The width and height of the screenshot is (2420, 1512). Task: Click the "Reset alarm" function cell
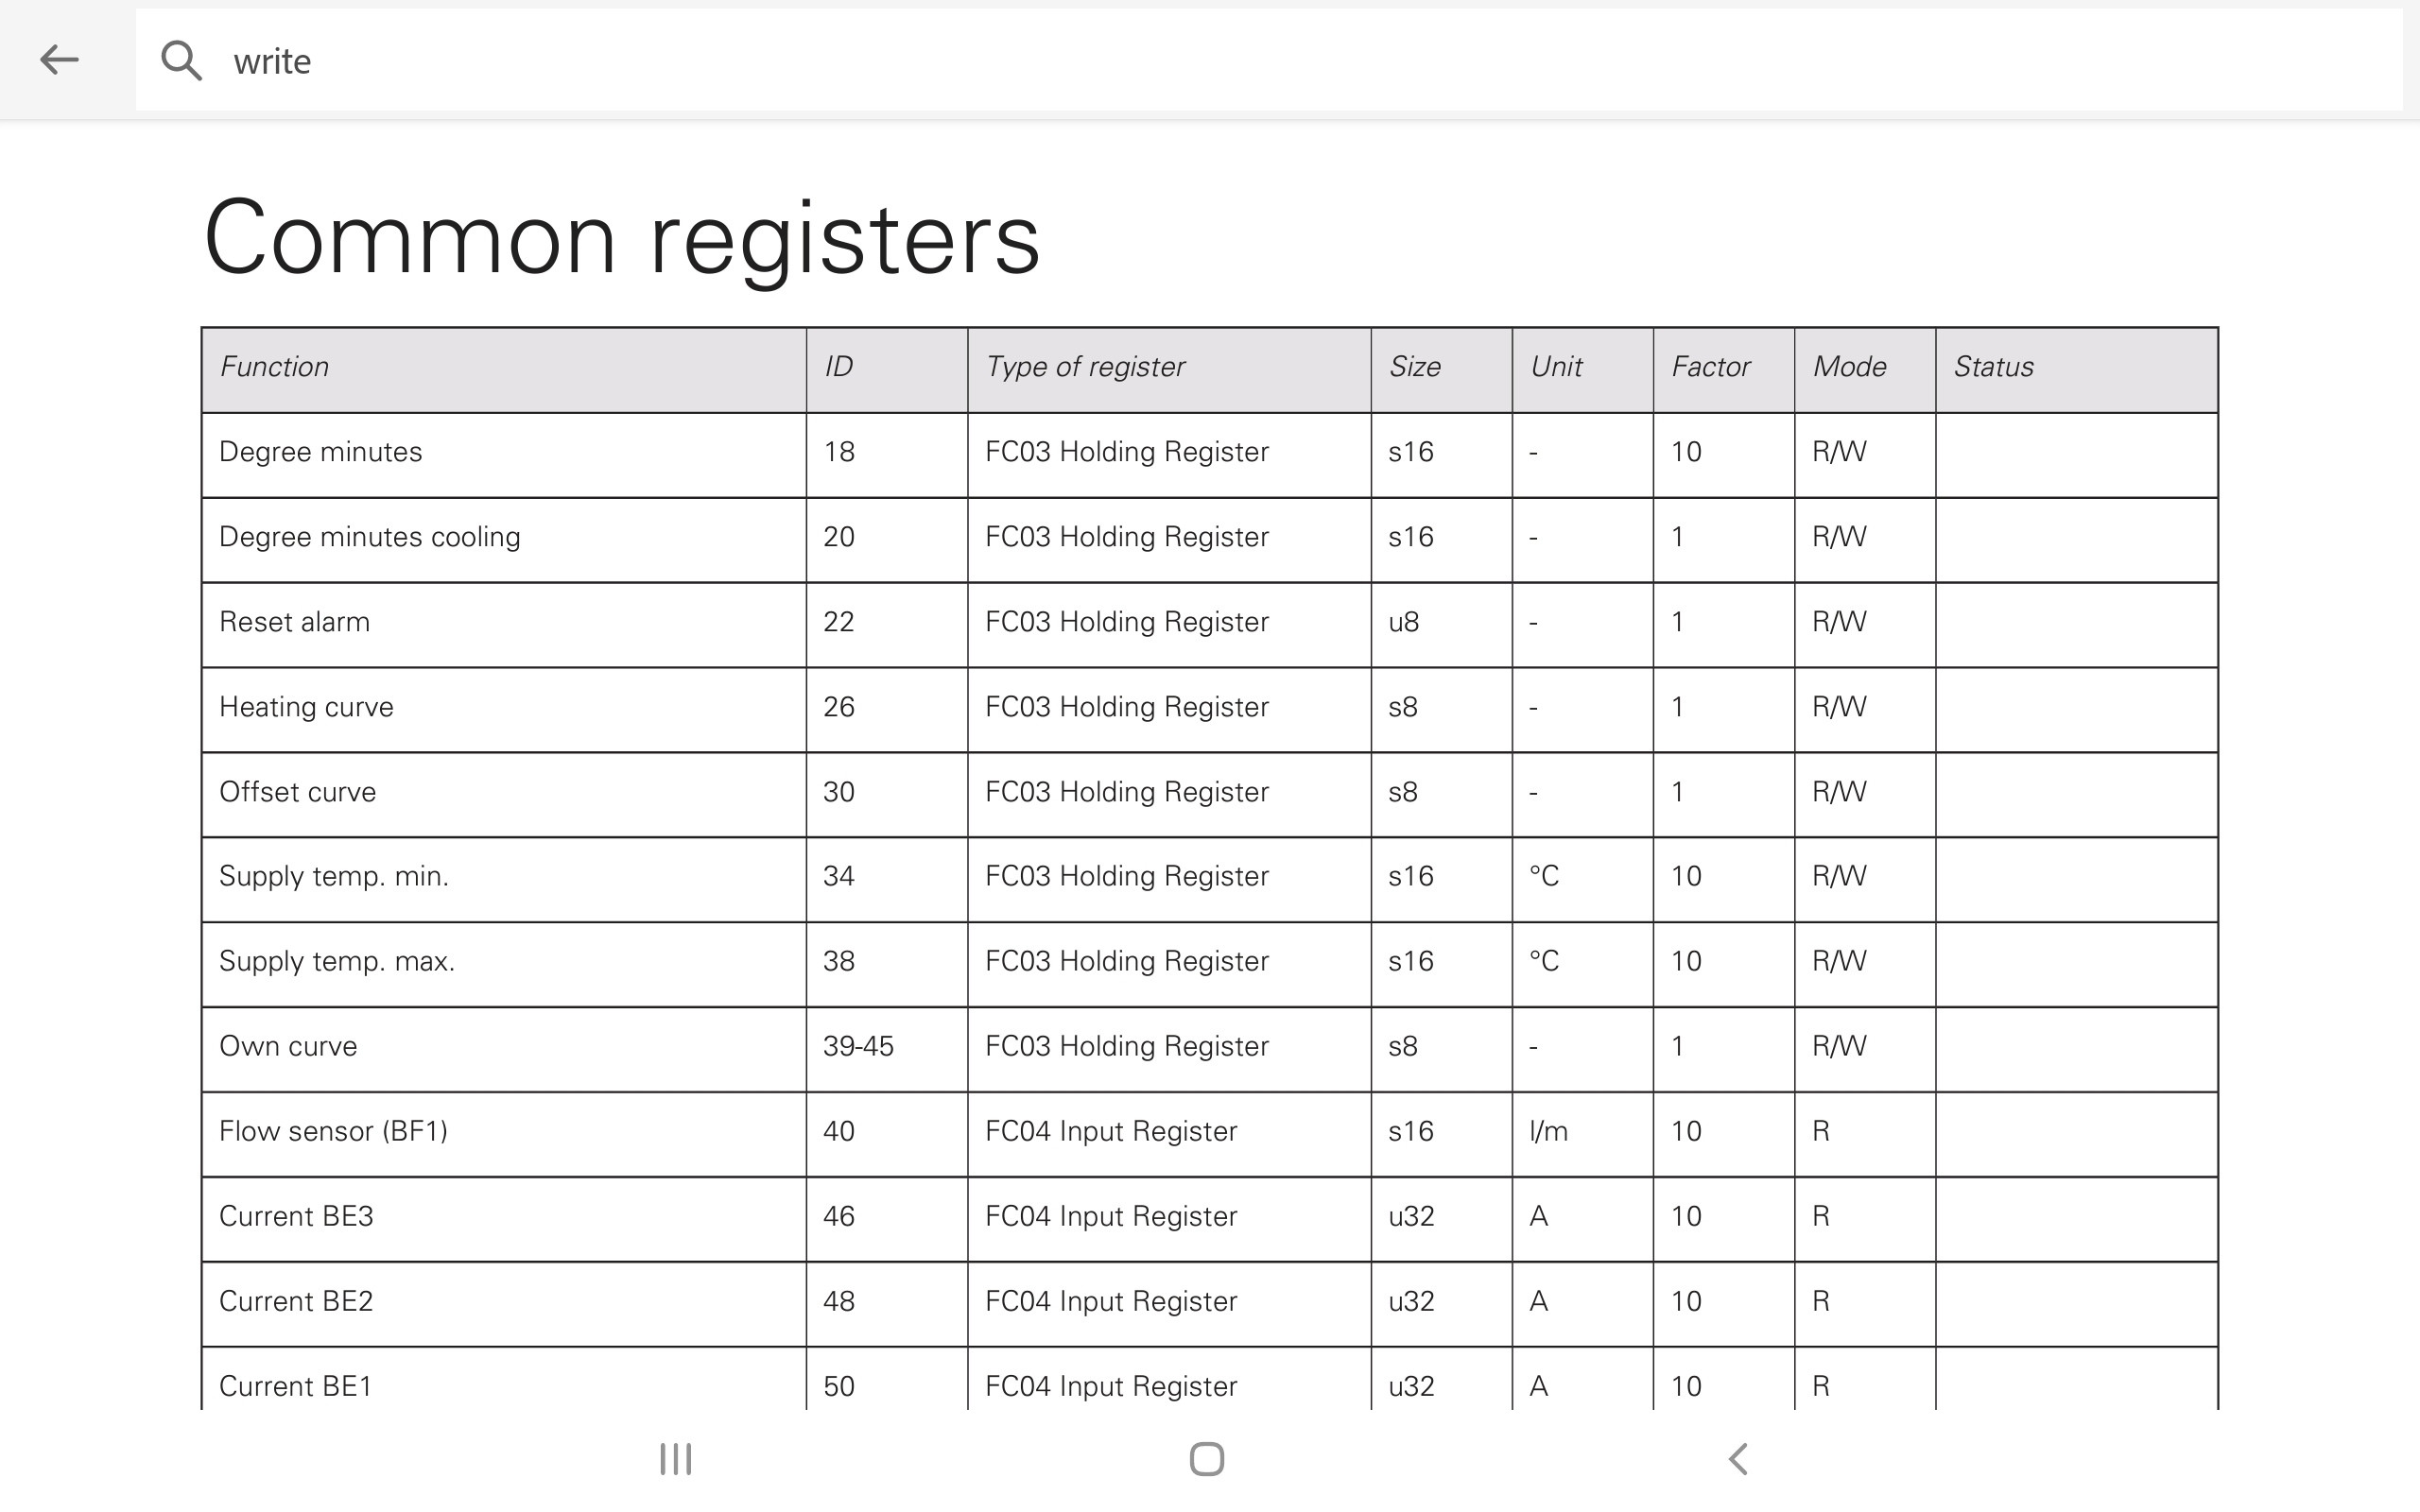pos(294,622)
